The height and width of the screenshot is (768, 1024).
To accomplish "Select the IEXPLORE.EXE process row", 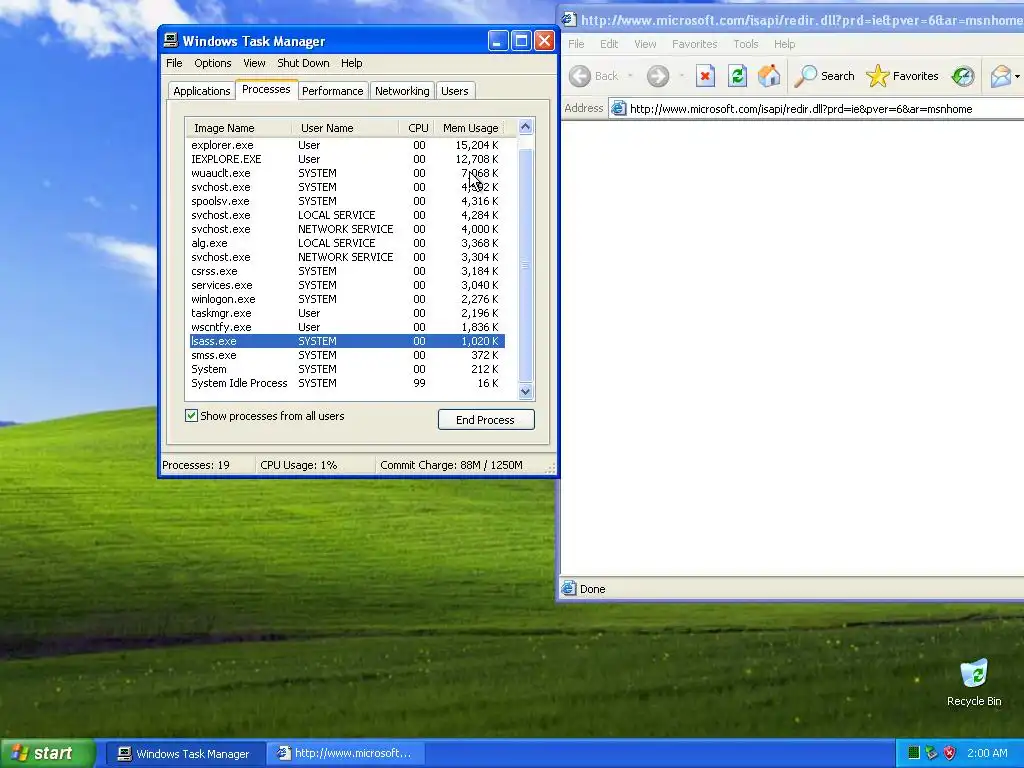I will pos(347,159).
